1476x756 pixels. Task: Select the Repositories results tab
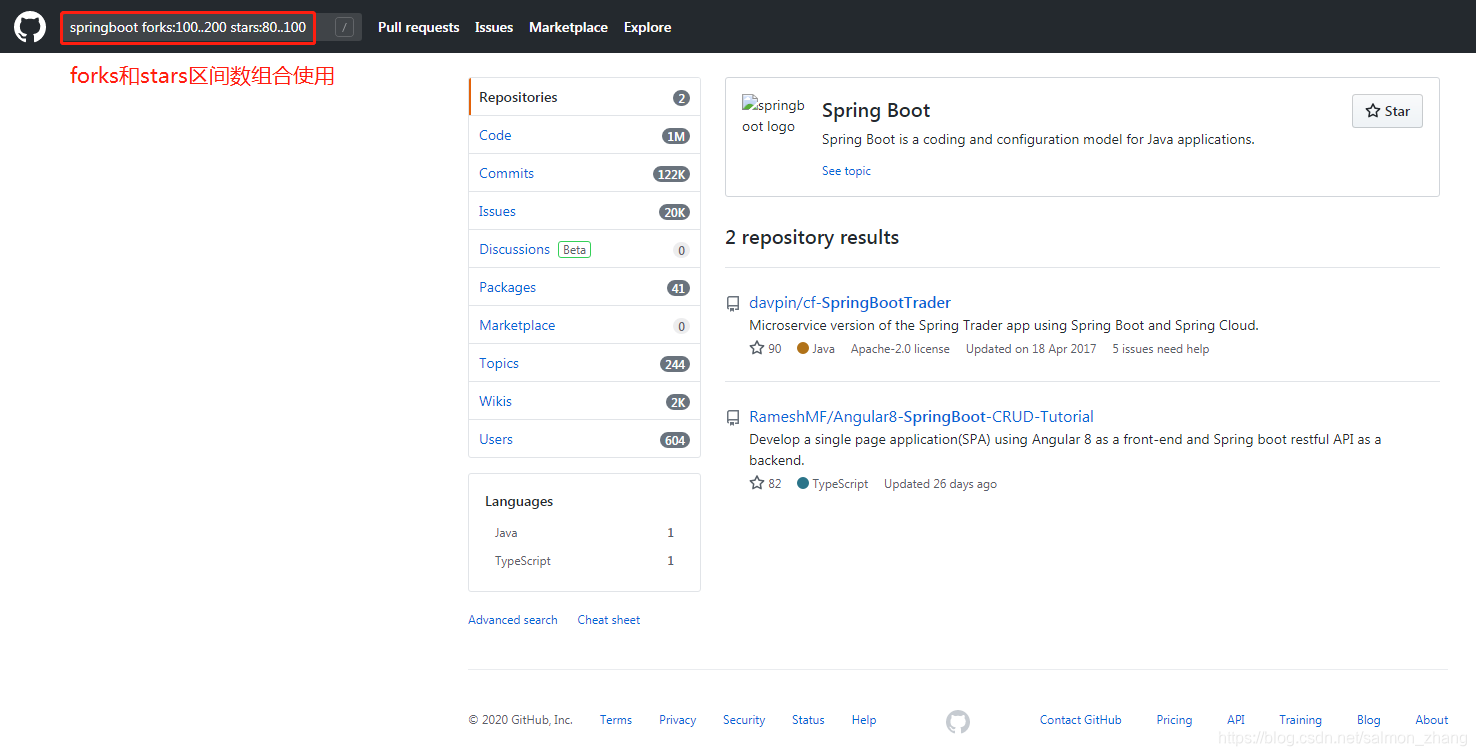pyautogui.click(x=584, y=97)
